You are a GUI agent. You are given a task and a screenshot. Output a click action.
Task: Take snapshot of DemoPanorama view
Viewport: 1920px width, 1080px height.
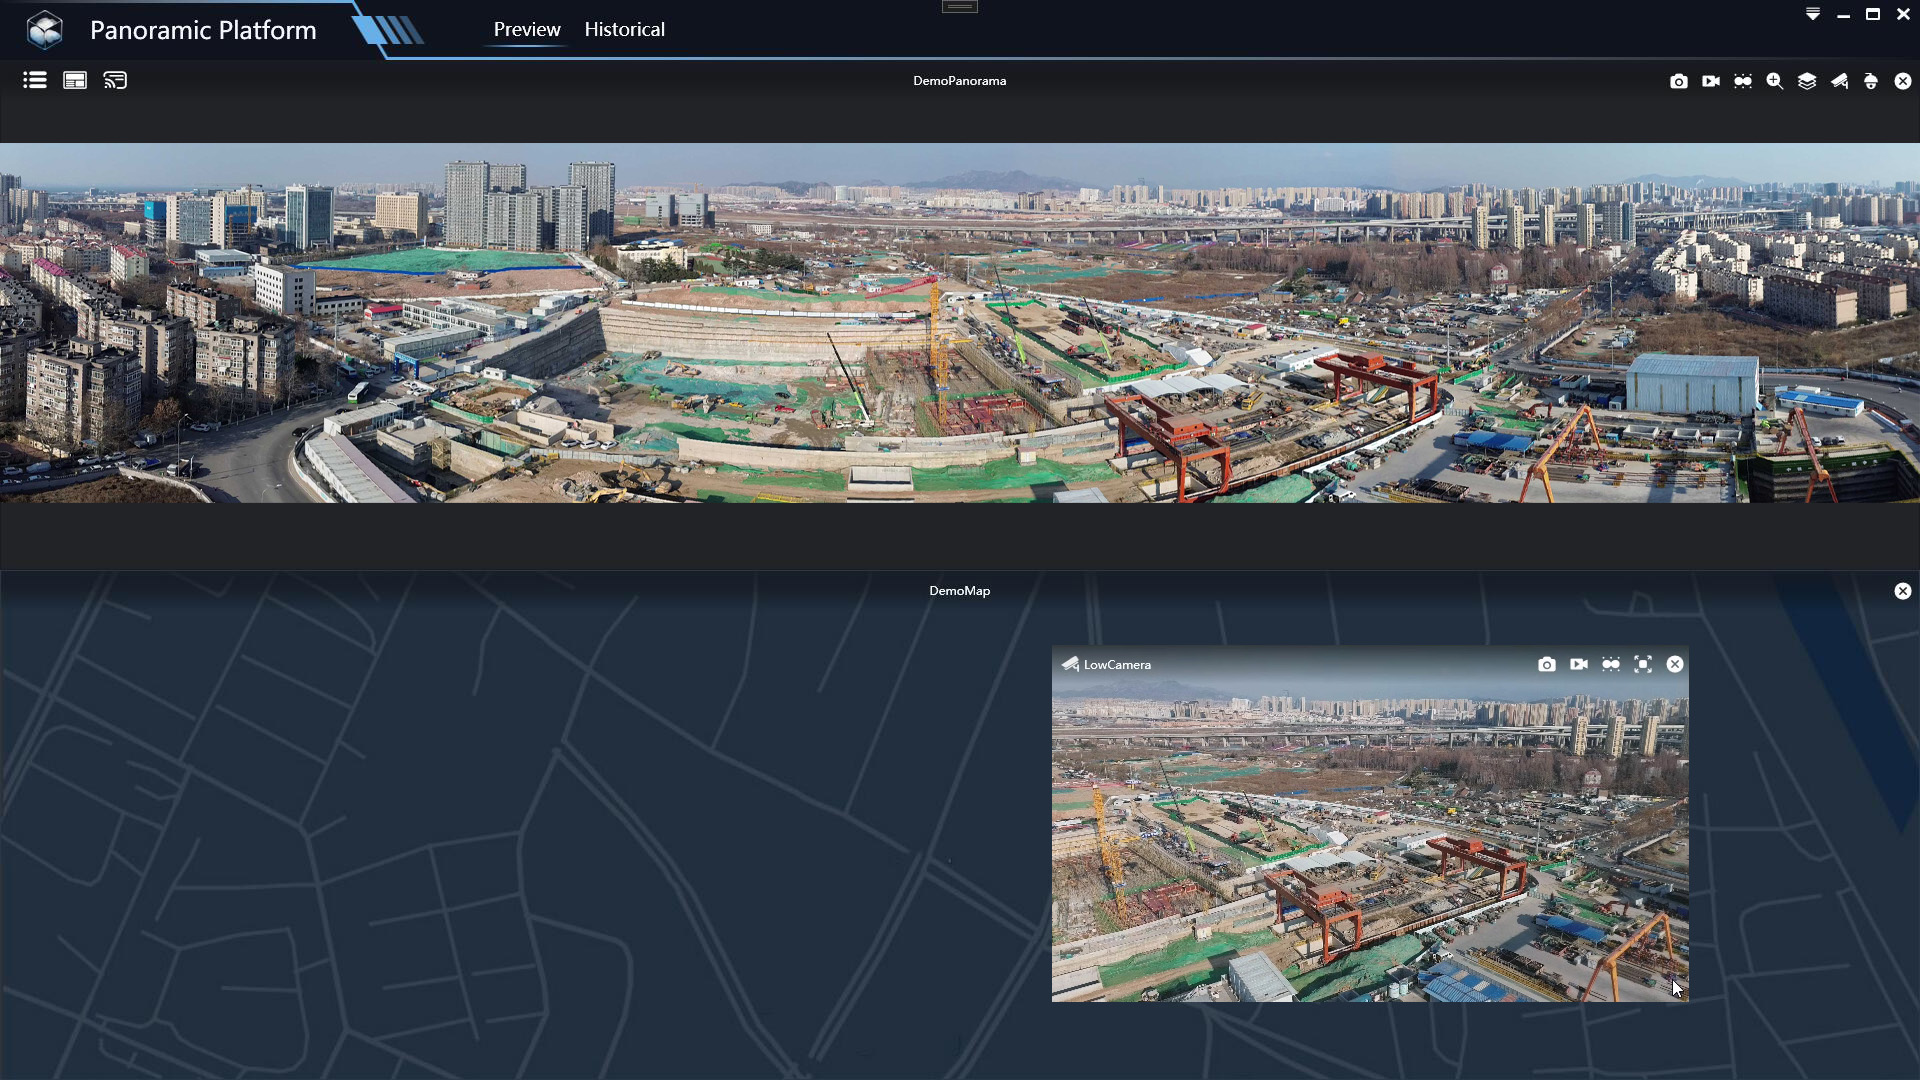[1679, 81]
